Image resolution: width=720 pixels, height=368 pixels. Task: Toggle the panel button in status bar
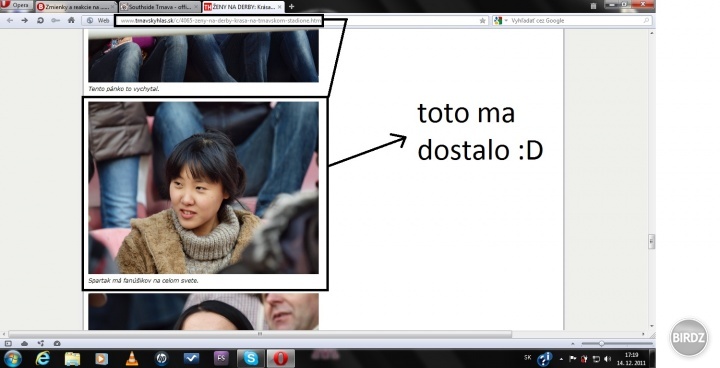click(x=8, y=343)
